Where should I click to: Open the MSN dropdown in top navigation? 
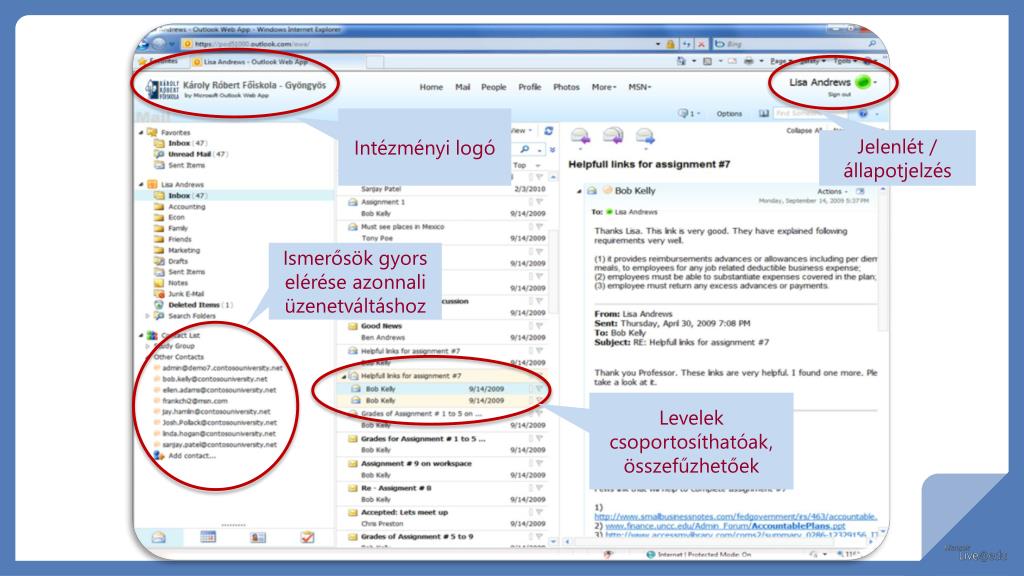(x=639, y=87)
